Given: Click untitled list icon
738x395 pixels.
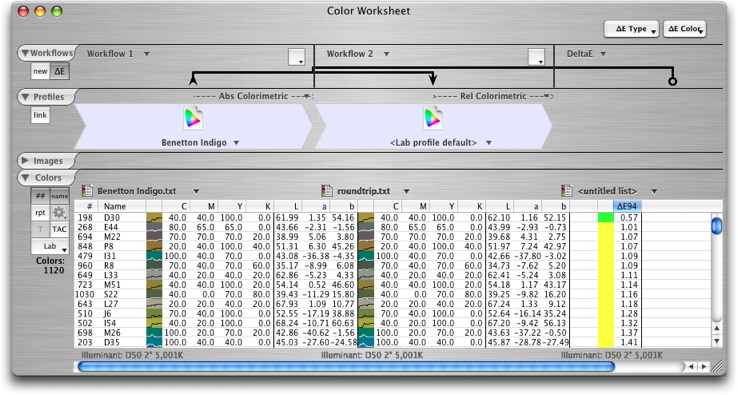Looking at the screenshot, I should point(567,191).
